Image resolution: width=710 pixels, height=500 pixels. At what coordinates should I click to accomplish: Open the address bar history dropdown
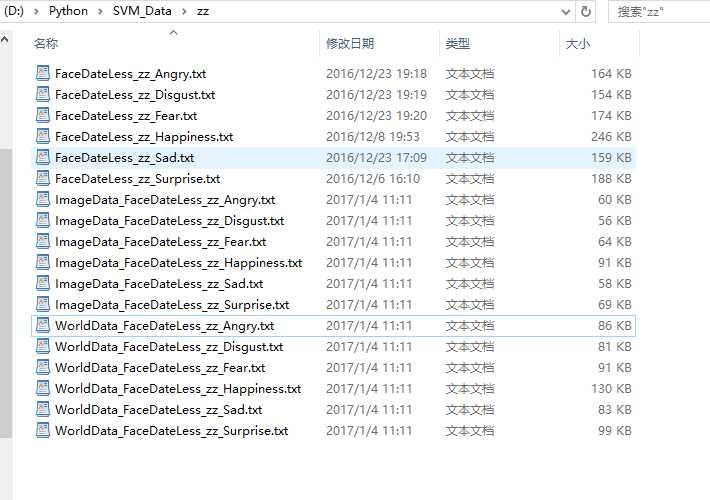click(566, 12)
